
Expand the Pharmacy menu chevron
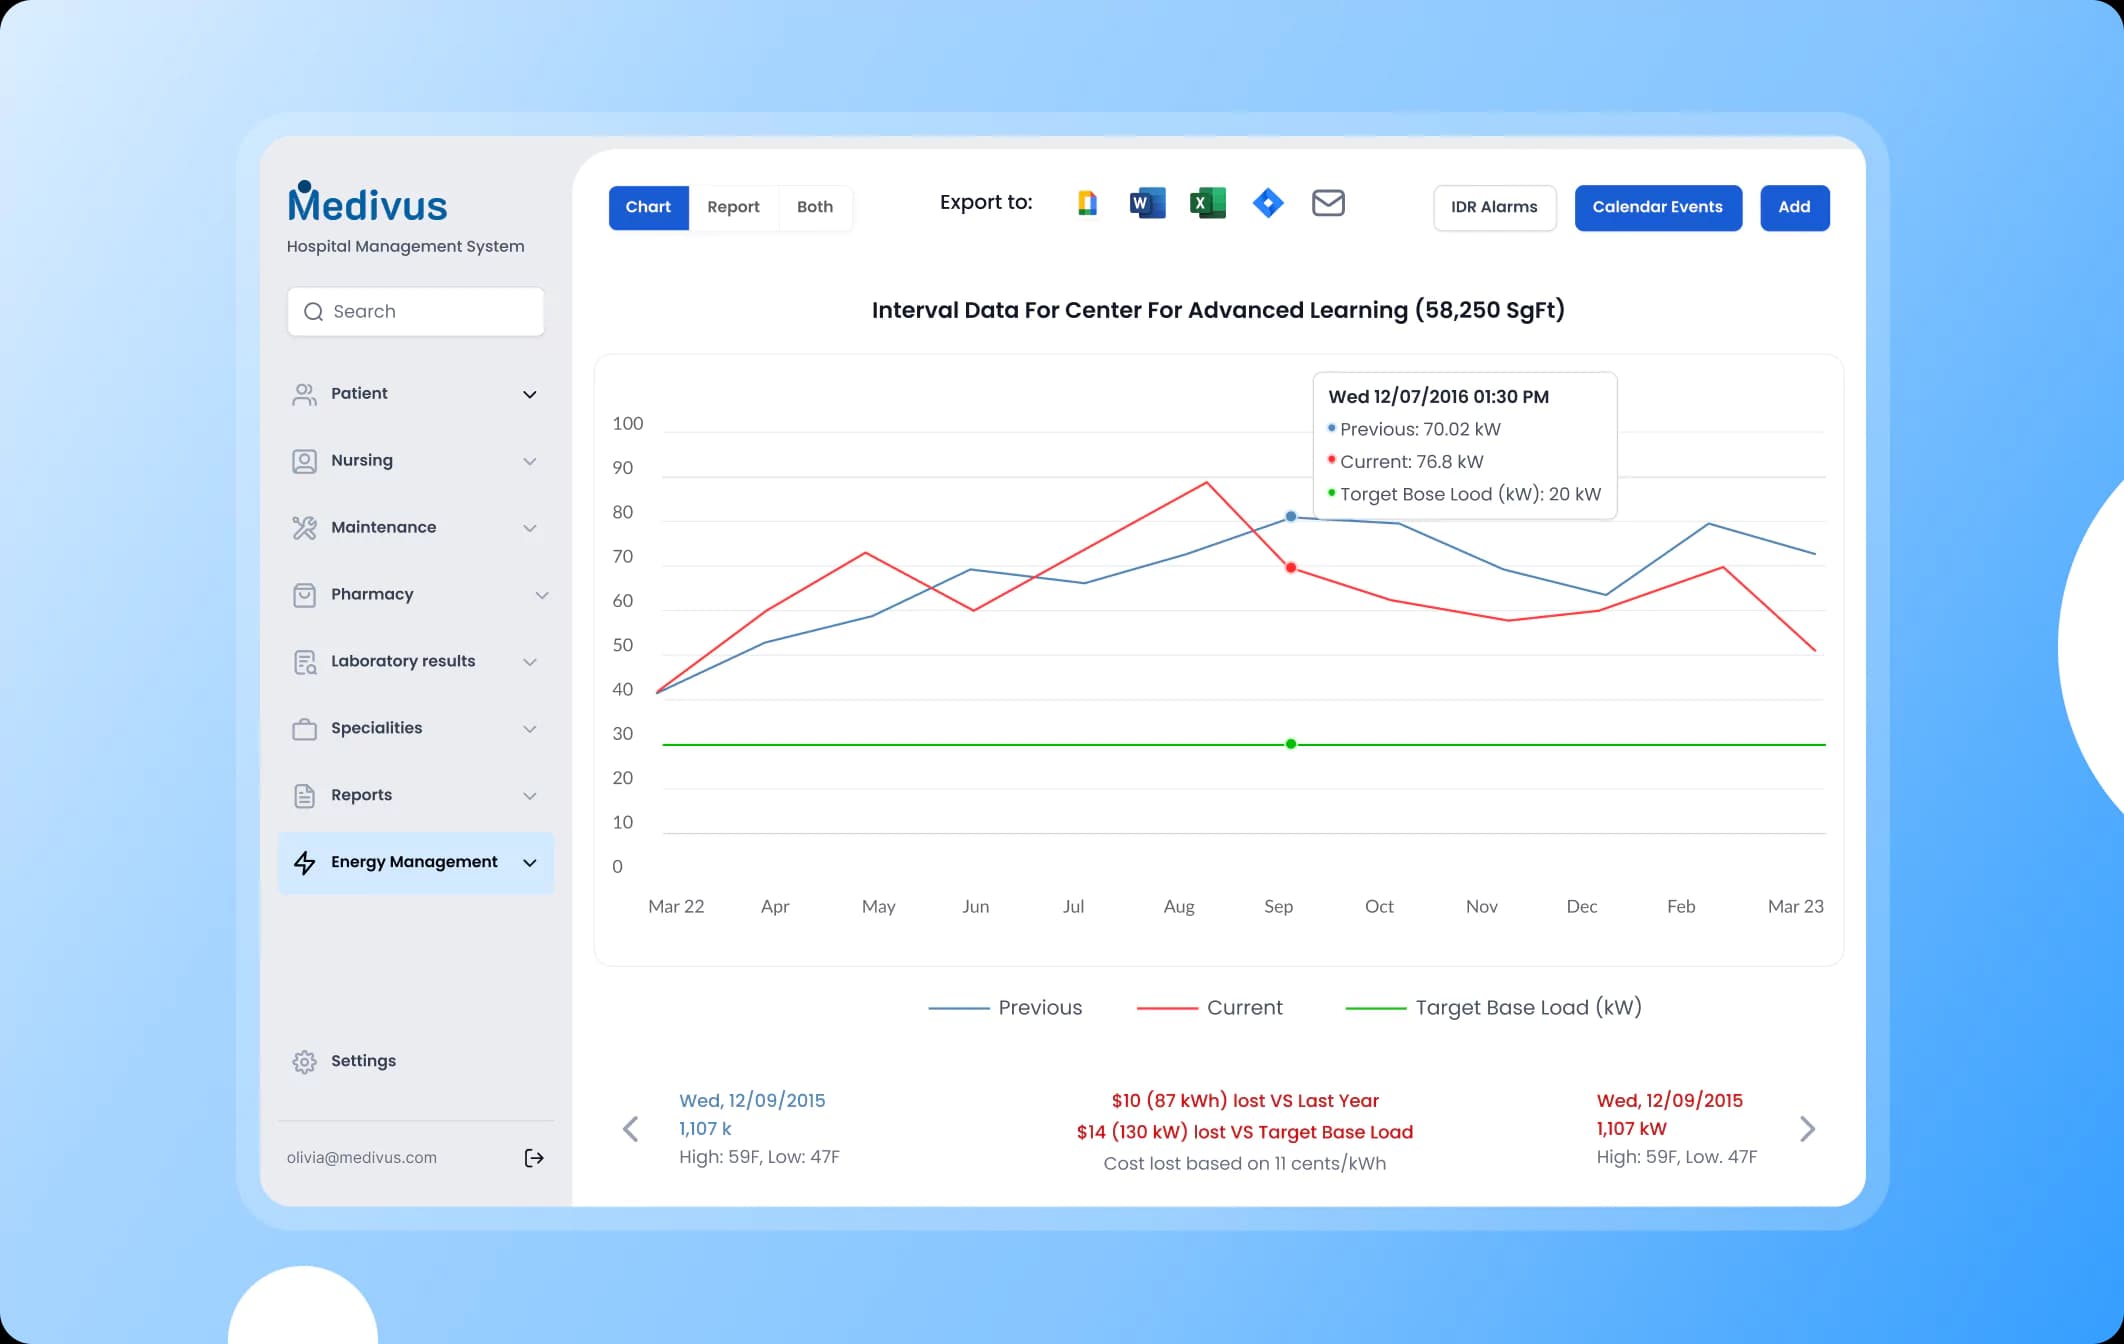(542, 595)
